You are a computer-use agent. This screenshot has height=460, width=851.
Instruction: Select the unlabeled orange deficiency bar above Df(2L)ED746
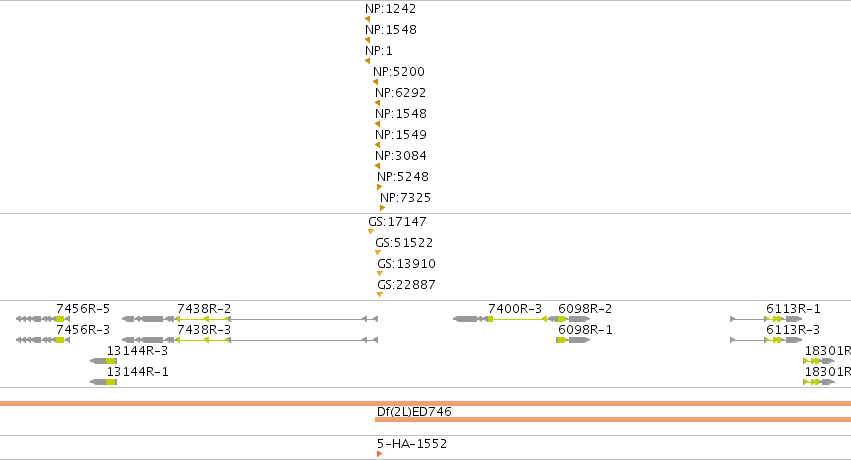tap(426, 404)
